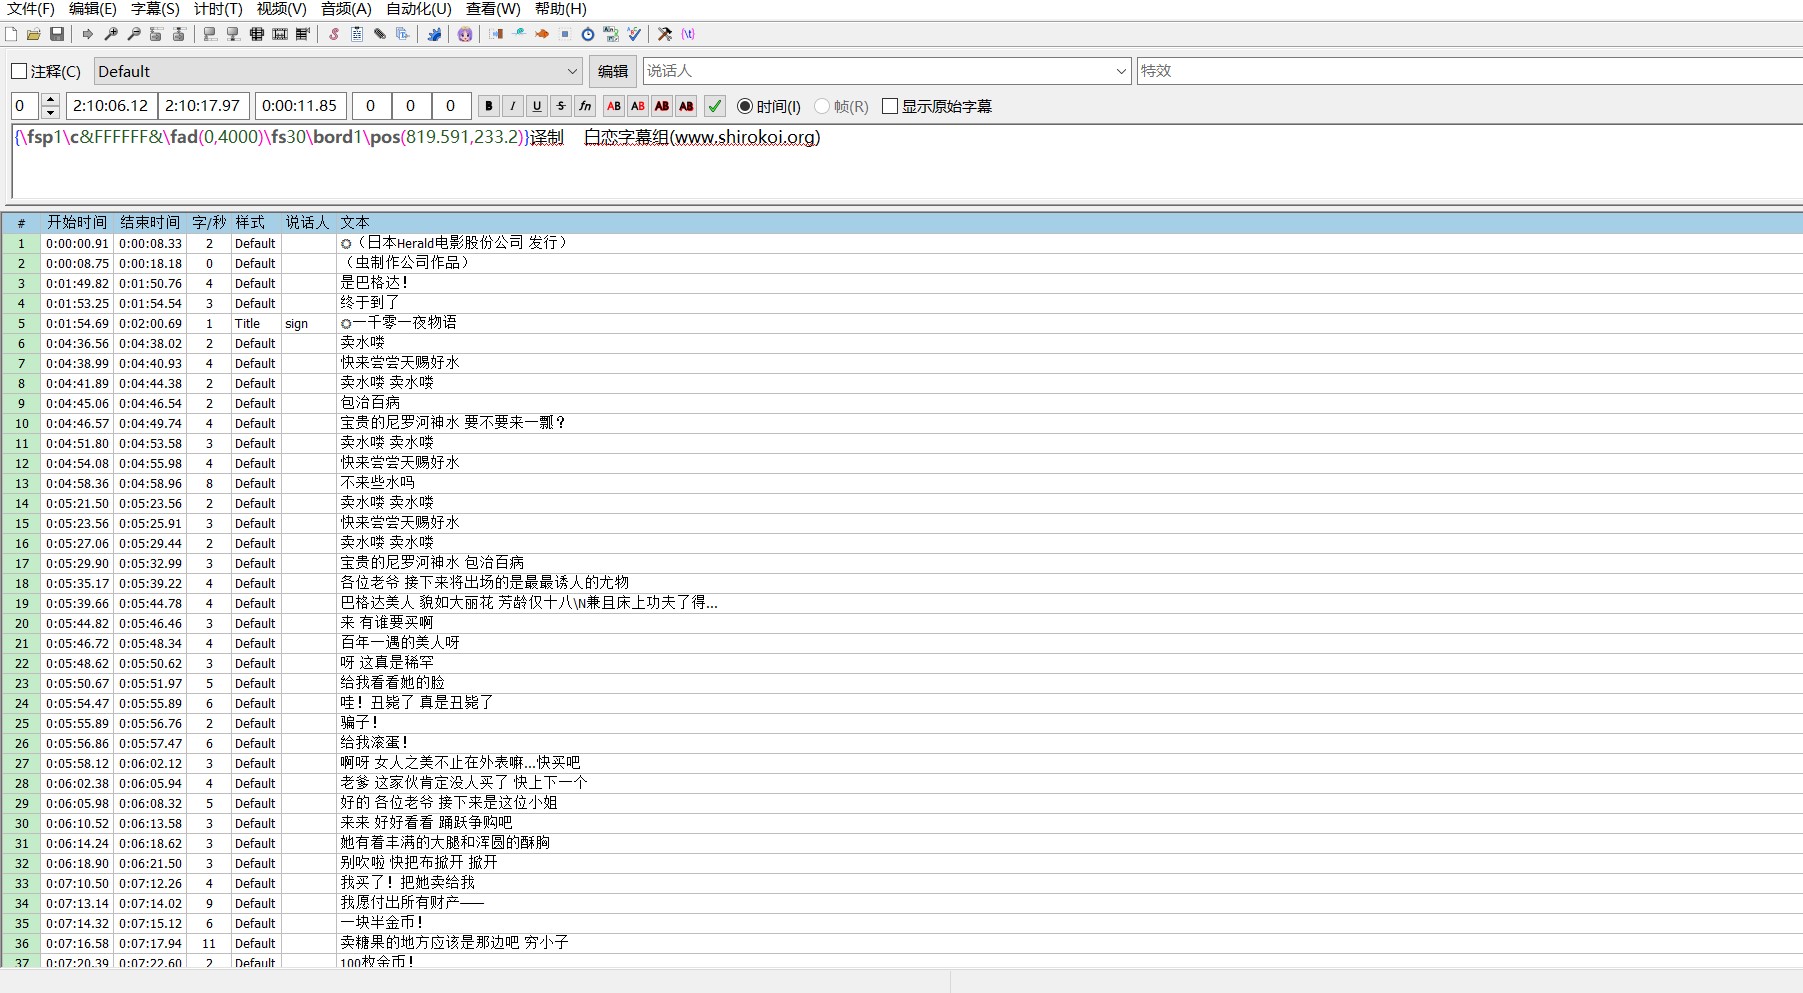Launch ASSDraw3 (anime girl icon)
The image size is (1803, 993).
465,34
